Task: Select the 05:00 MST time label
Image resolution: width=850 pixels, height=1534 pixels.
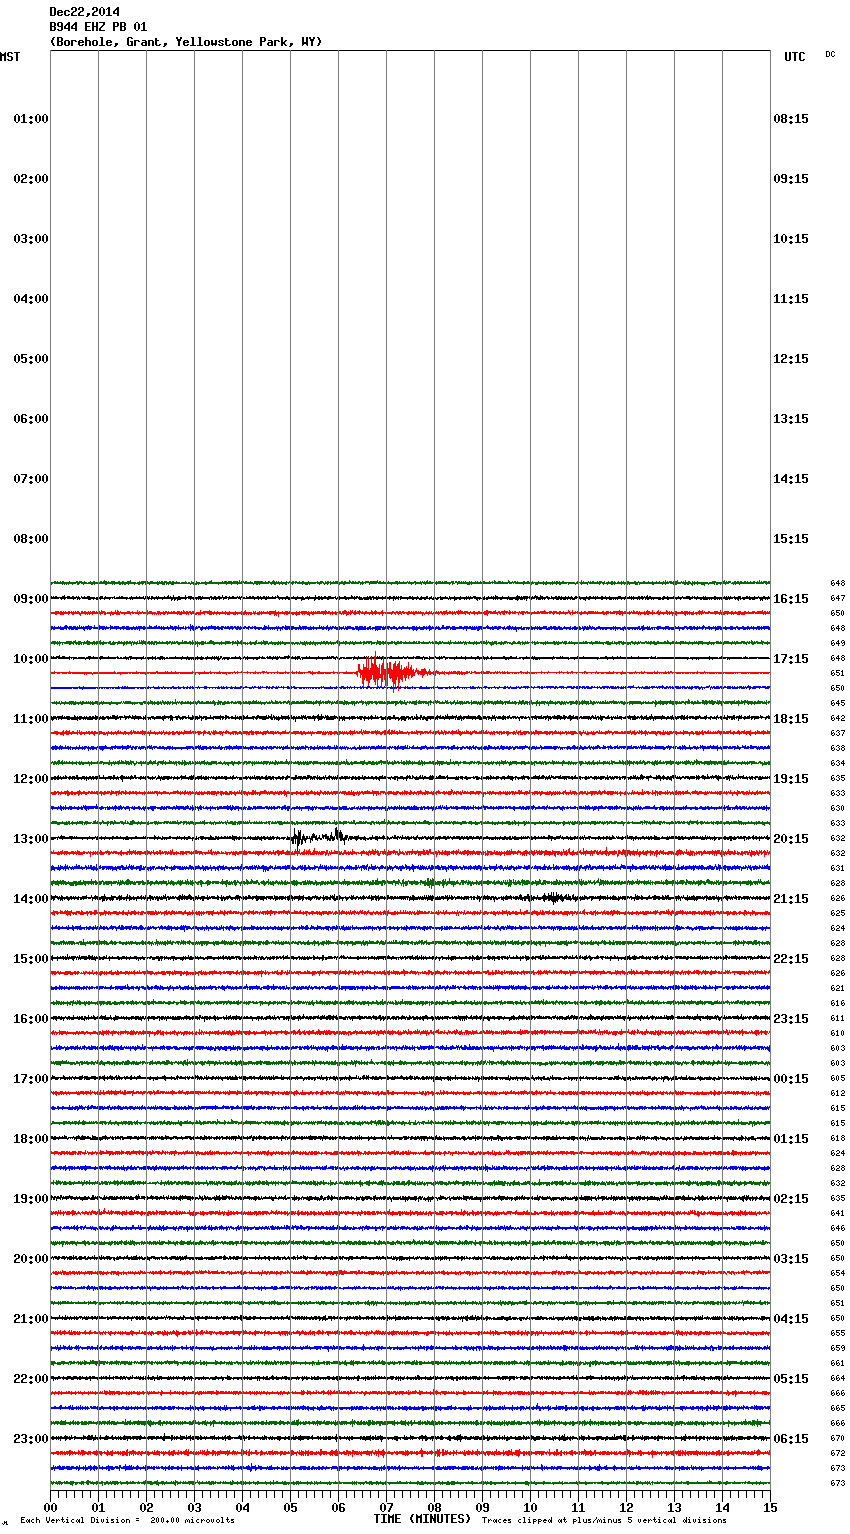Action: [31, 359]
